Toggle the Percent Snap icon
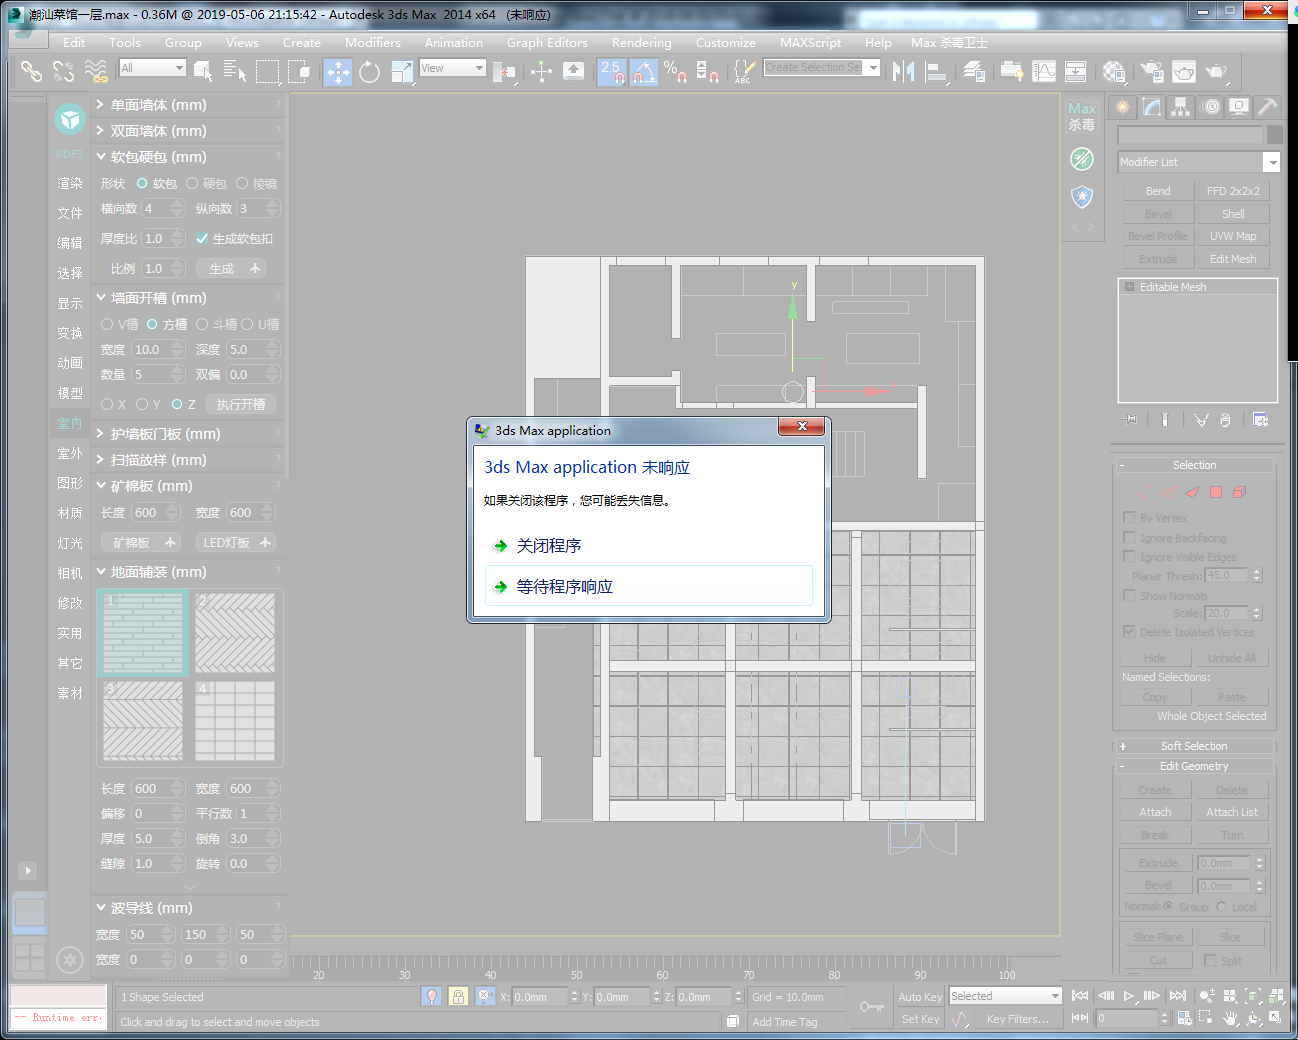 tap(676, 71)
